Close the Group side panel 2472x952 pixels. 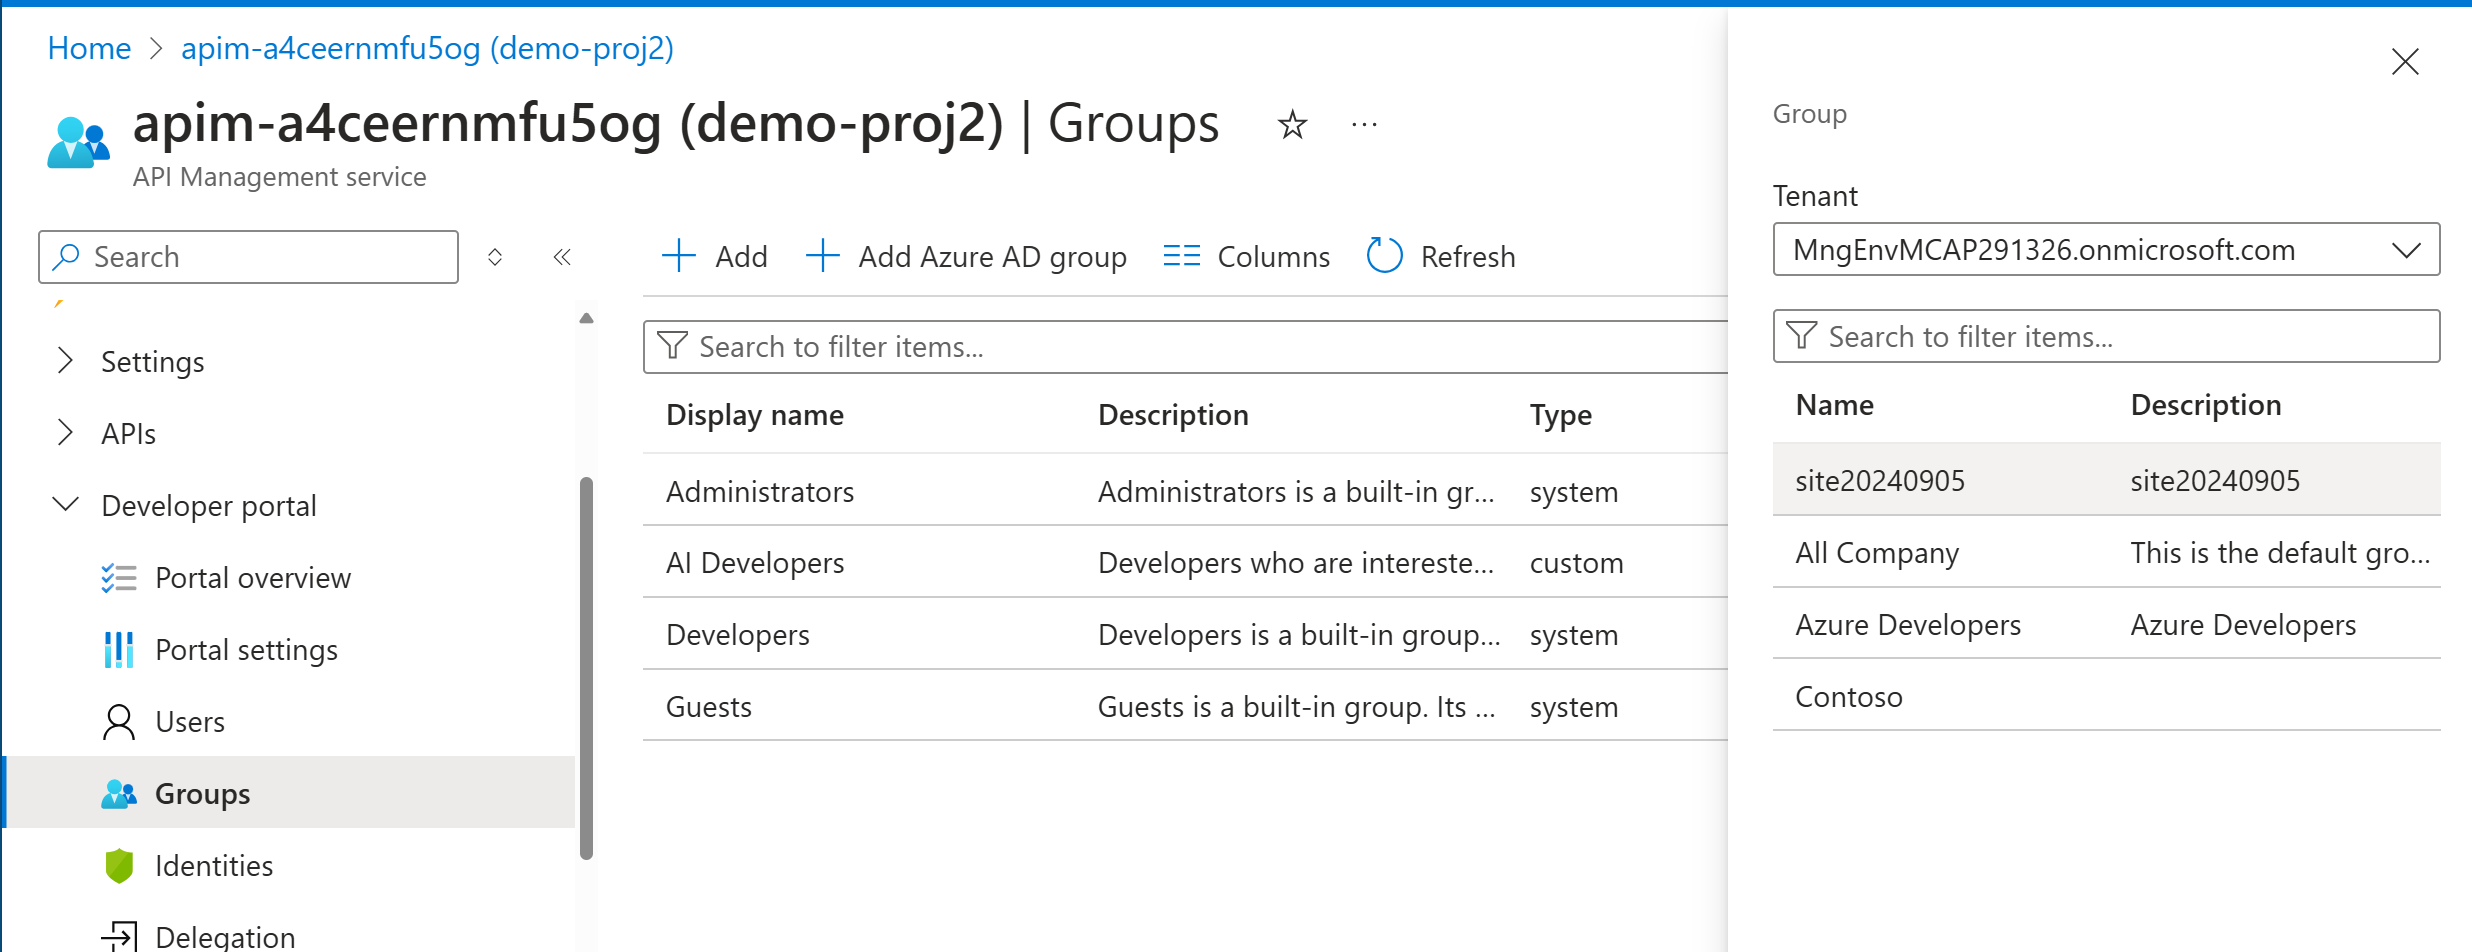2405,62
